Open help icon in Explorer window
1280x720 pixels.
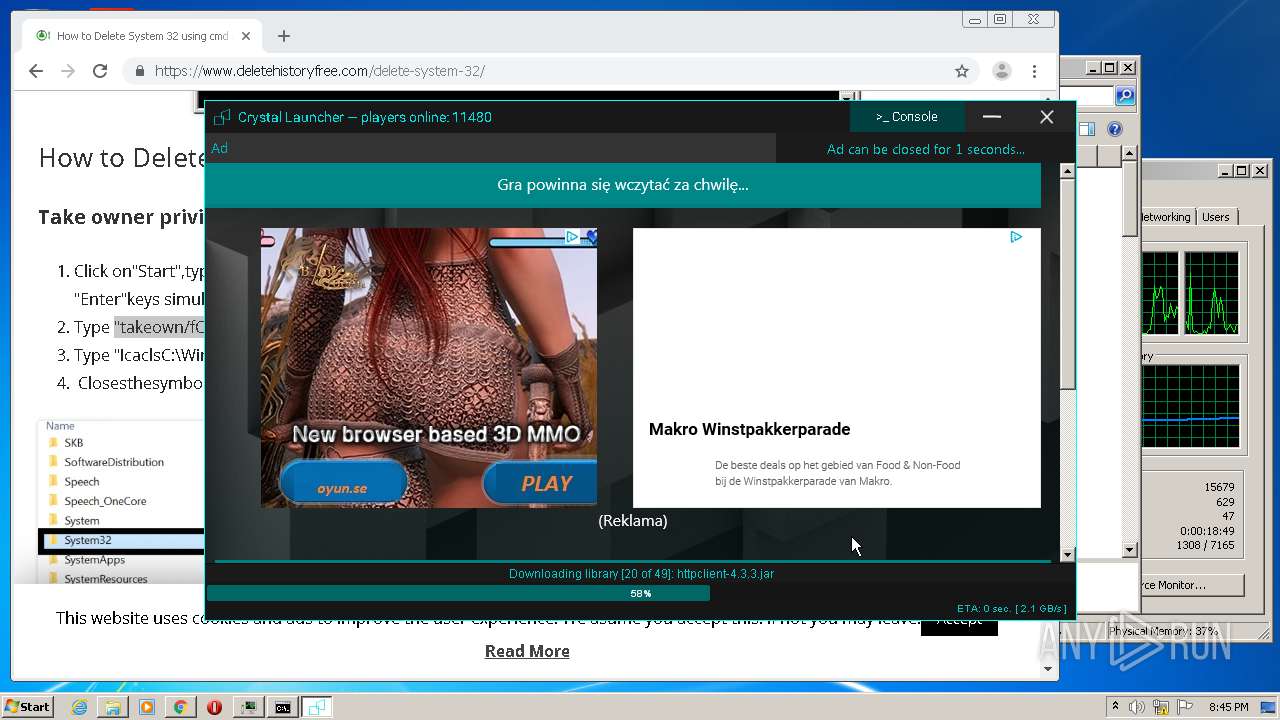point(1115,129)
